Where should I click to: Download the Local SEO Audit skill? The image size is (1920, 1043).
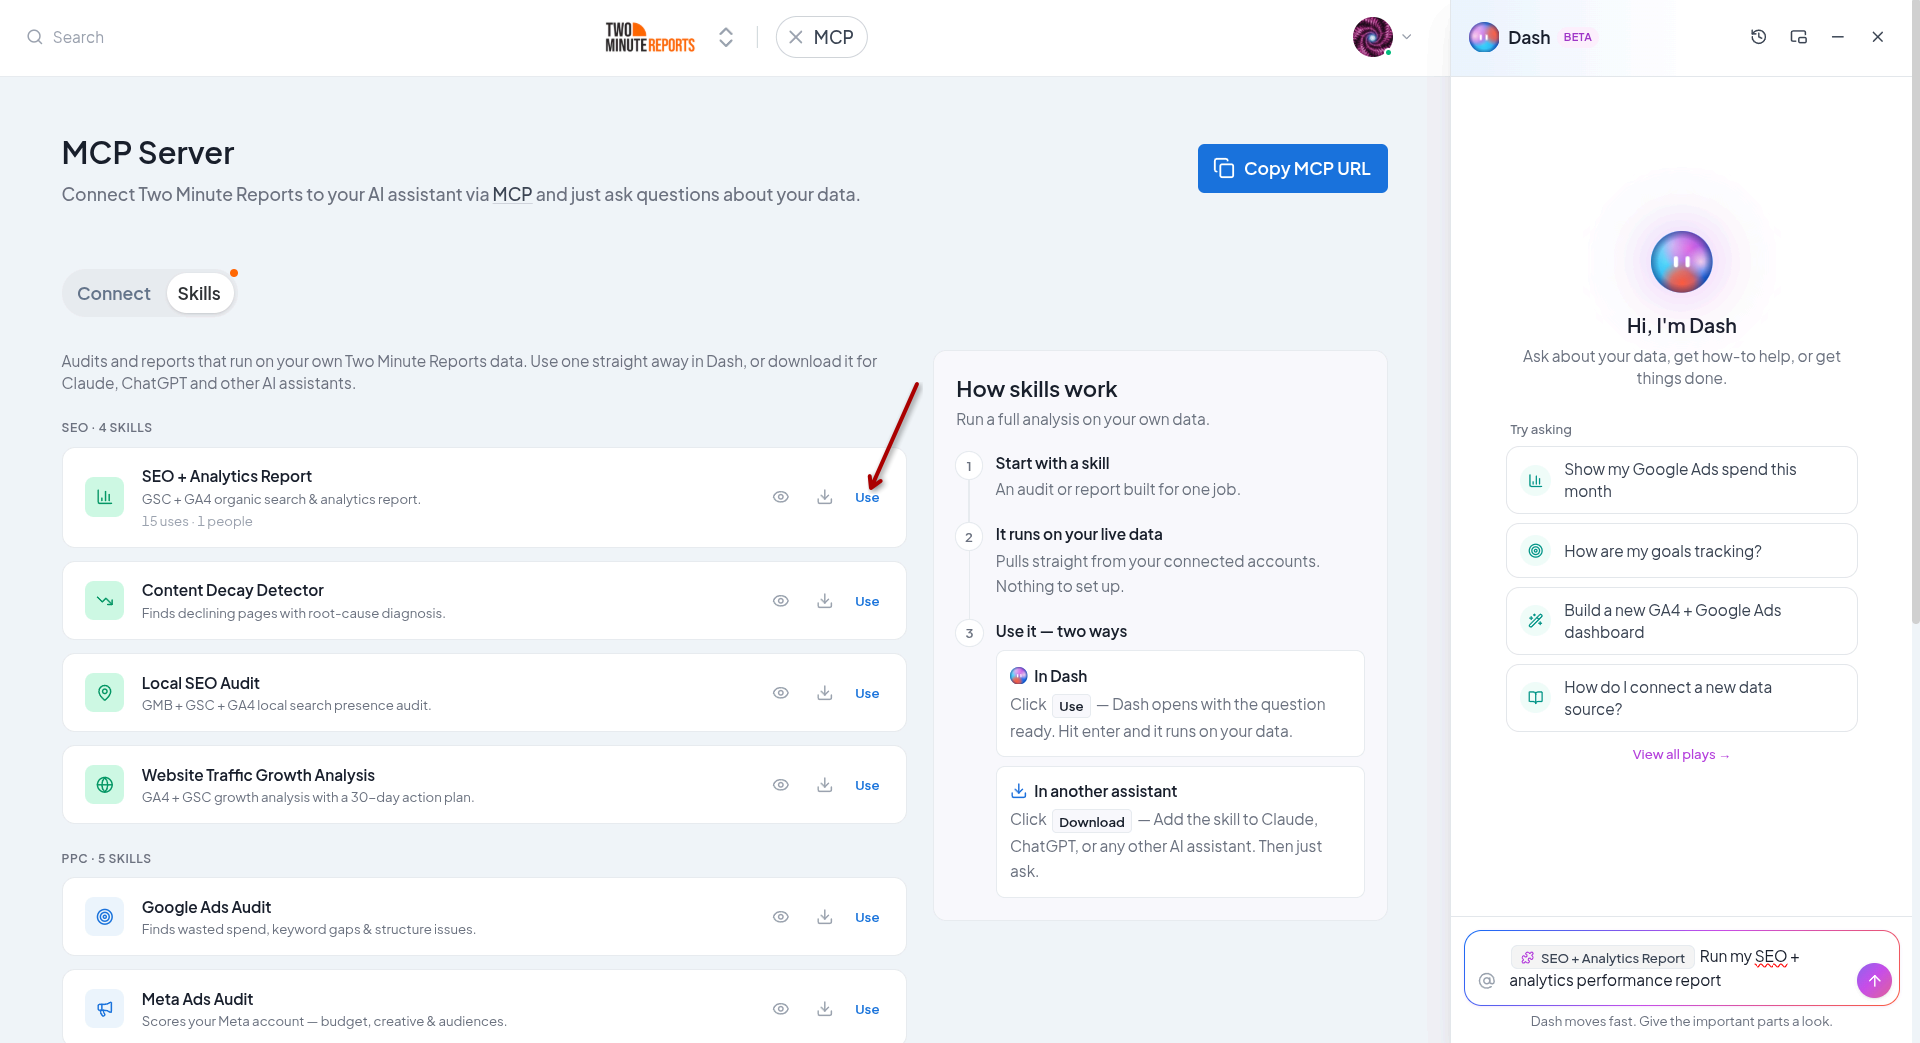click(x=825, y=693)
